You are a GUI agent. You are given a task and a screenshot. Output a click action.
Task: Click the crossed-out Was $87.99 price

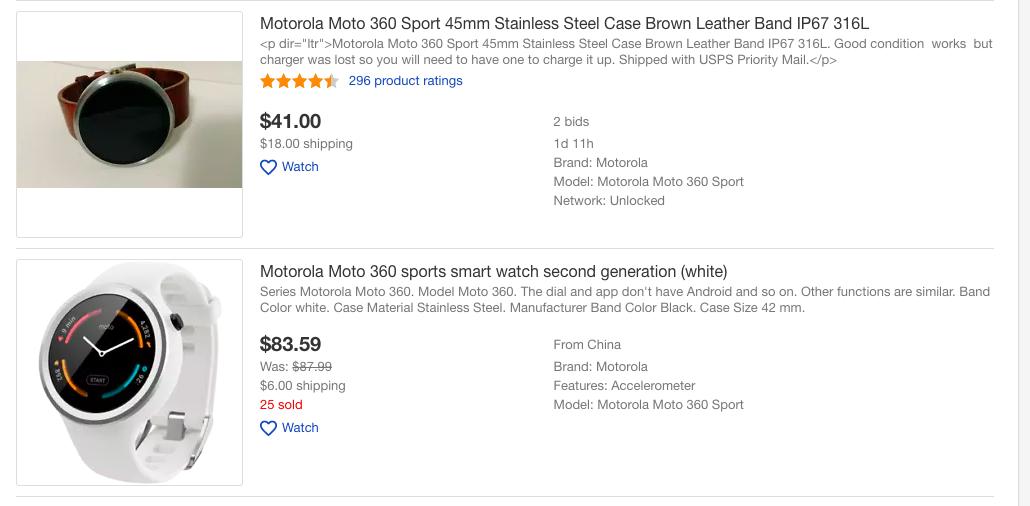pos(296,367)
